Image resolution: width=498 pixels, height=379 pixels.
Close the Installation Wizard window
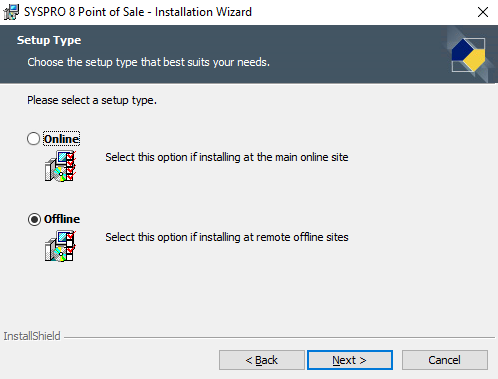(482, 12)
